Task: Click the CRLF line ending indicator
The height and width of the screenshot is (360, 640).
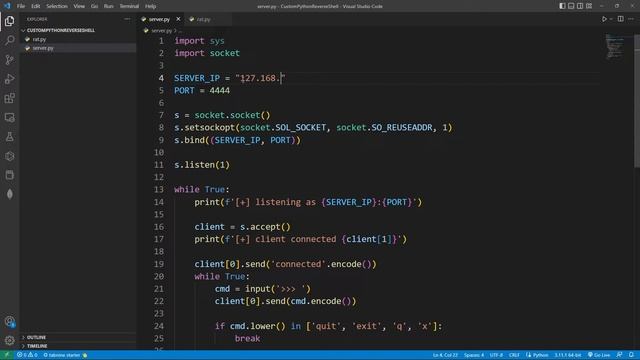Action: click(514, 355)
